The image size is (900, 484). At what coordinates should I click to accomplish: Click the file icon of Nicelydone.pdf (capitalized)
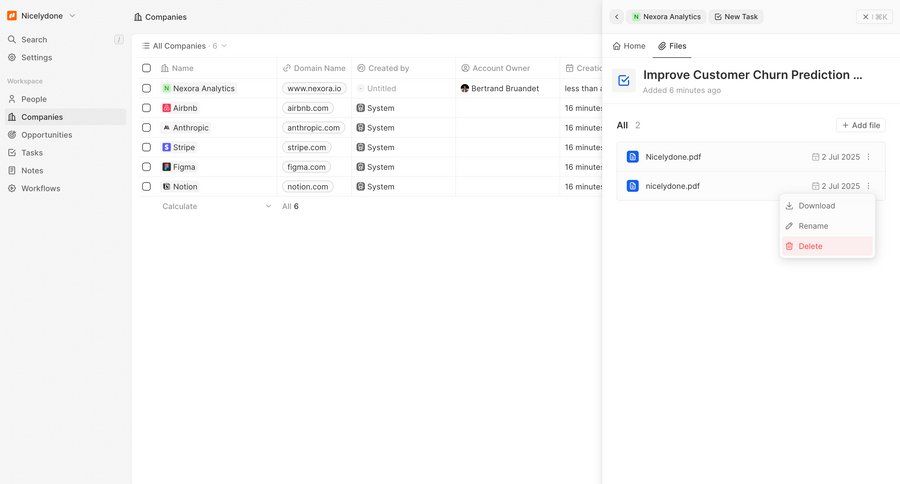(x=633, y=157)
